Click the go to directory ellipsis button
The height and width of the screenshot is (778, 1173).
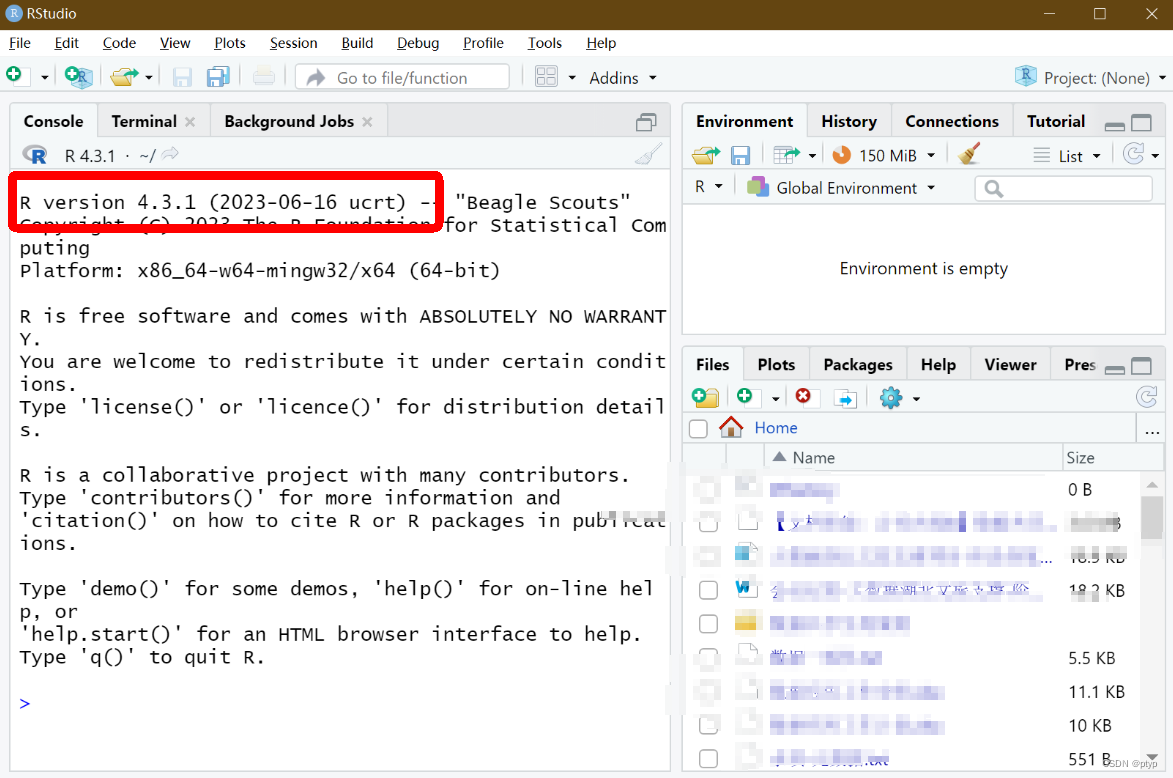1152,429
